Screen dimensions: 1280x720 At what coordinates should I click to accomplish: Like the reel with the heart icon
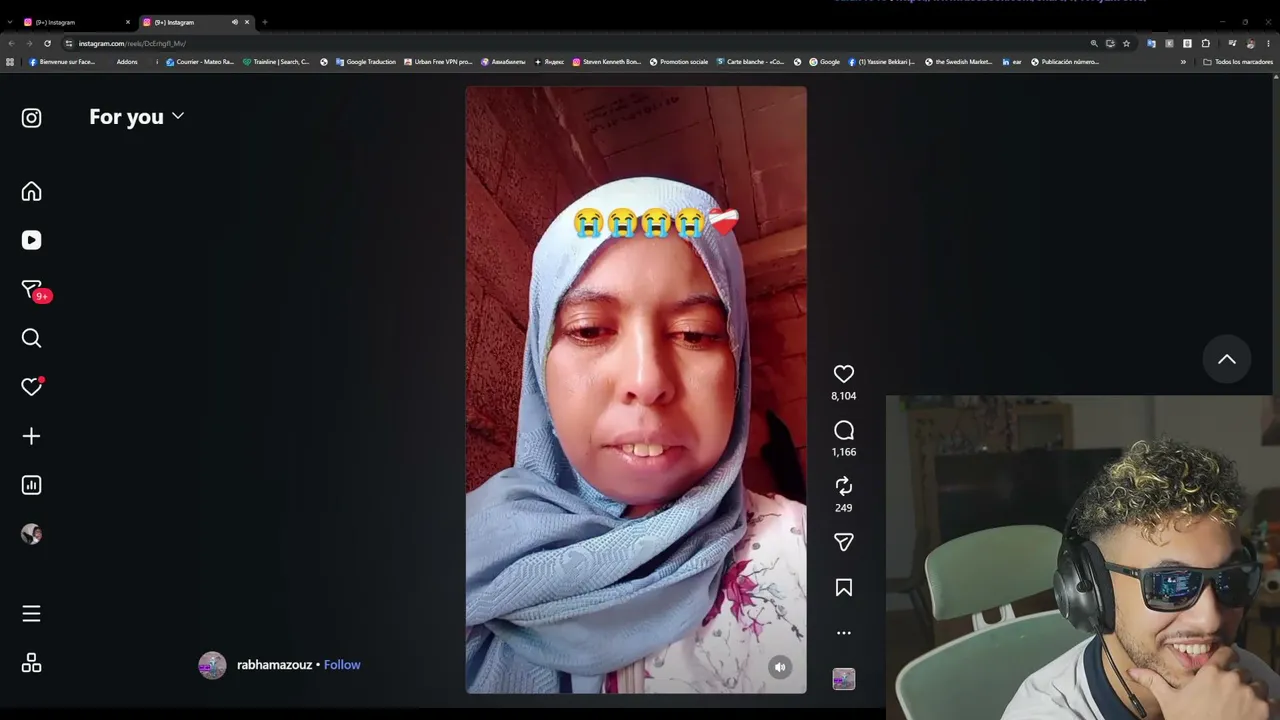[x=844, y=374]
